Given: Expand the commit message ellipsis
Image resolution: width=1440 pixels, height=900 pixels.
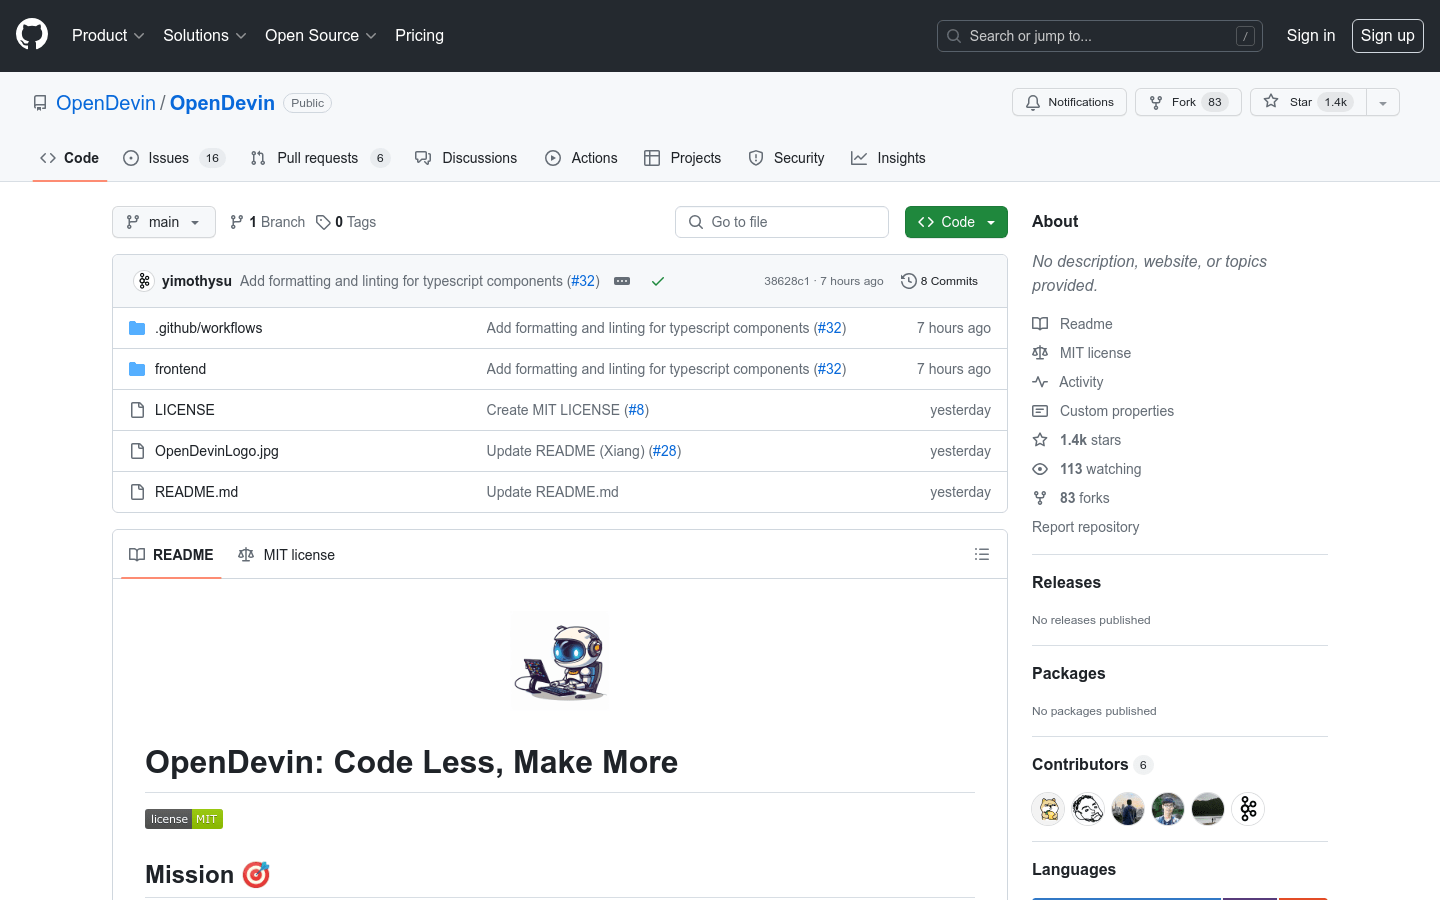Looking at the screenshot, I should tap(622, 281).
